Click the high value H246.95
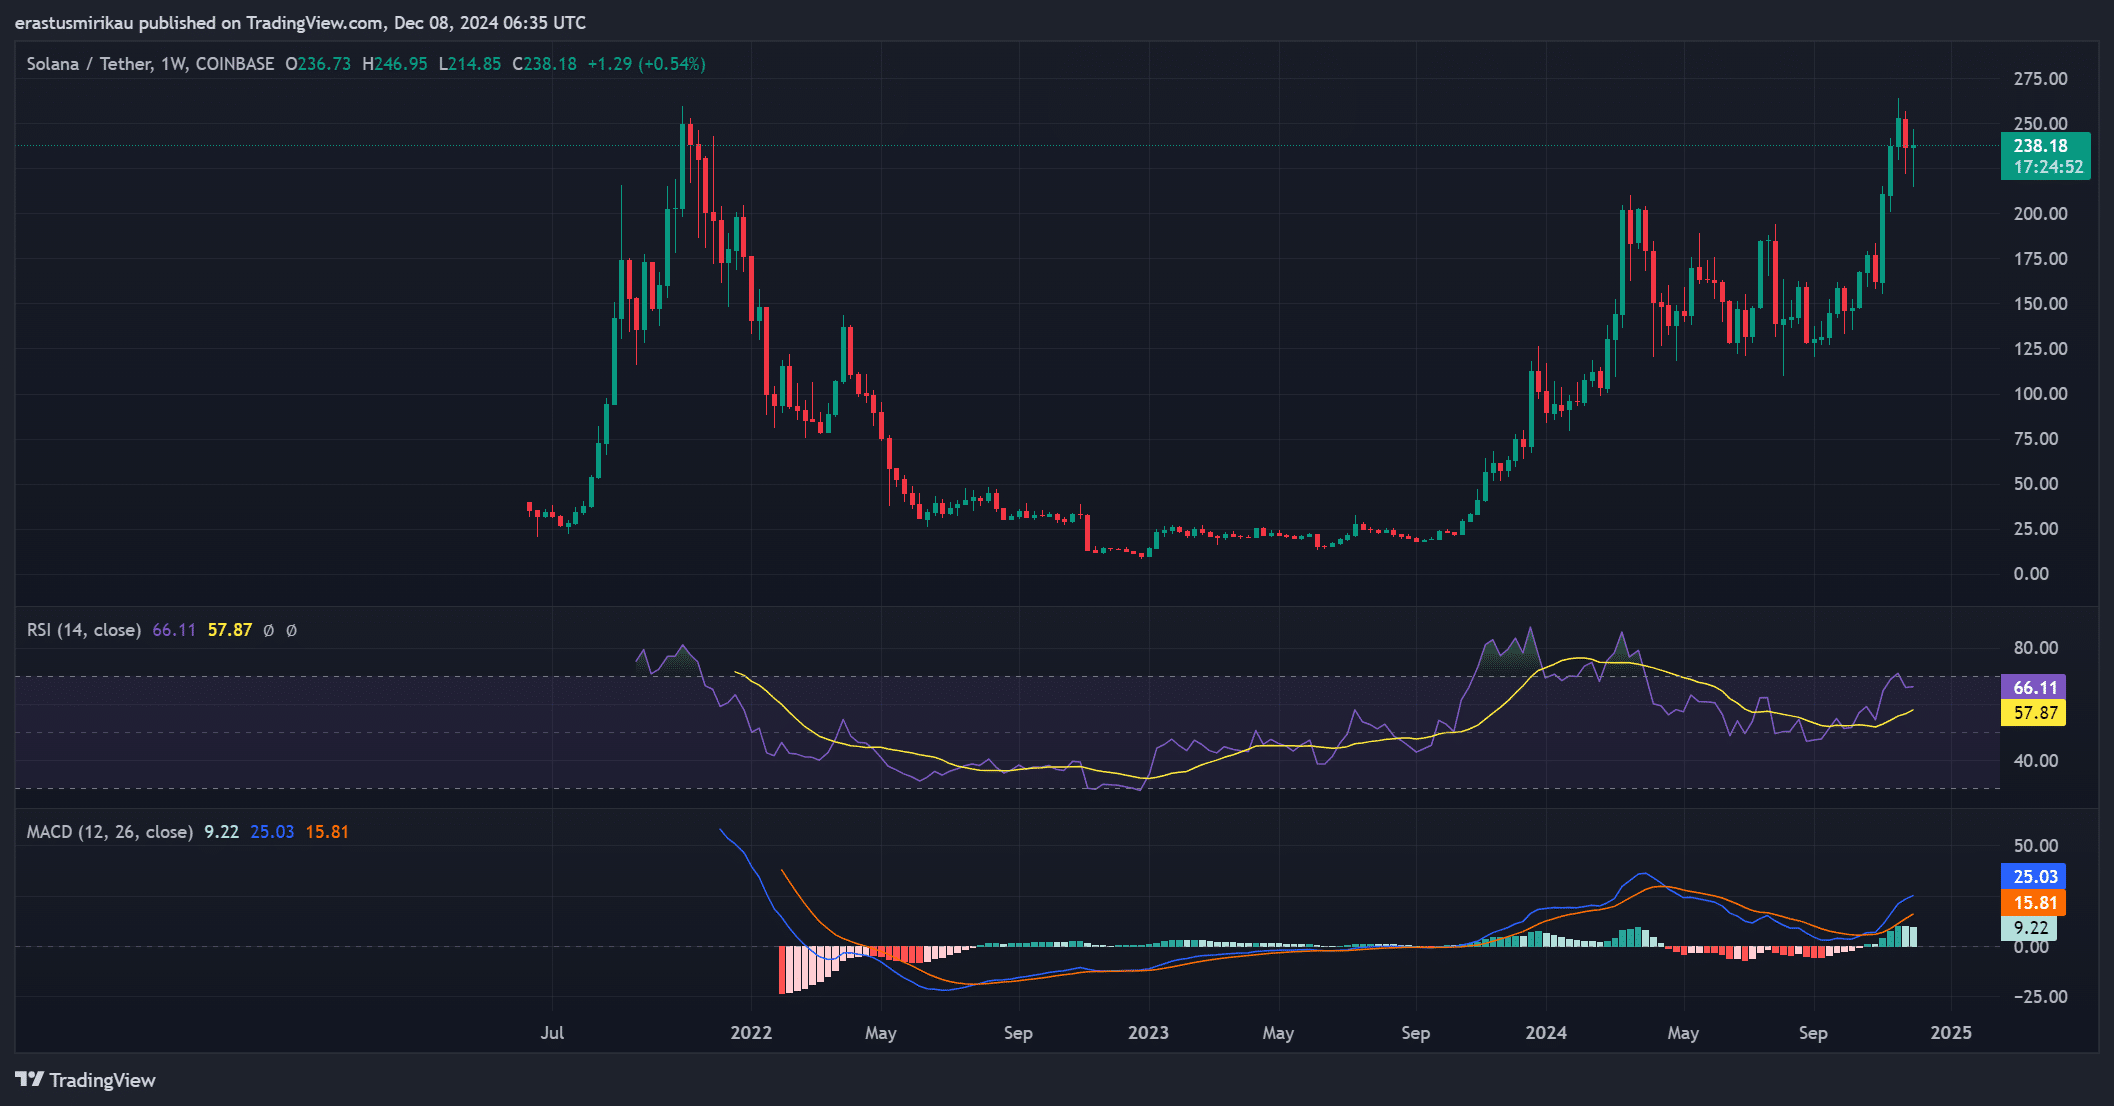The width and height of the screenshot is (2114, 1106). click(x=395, y=64)
